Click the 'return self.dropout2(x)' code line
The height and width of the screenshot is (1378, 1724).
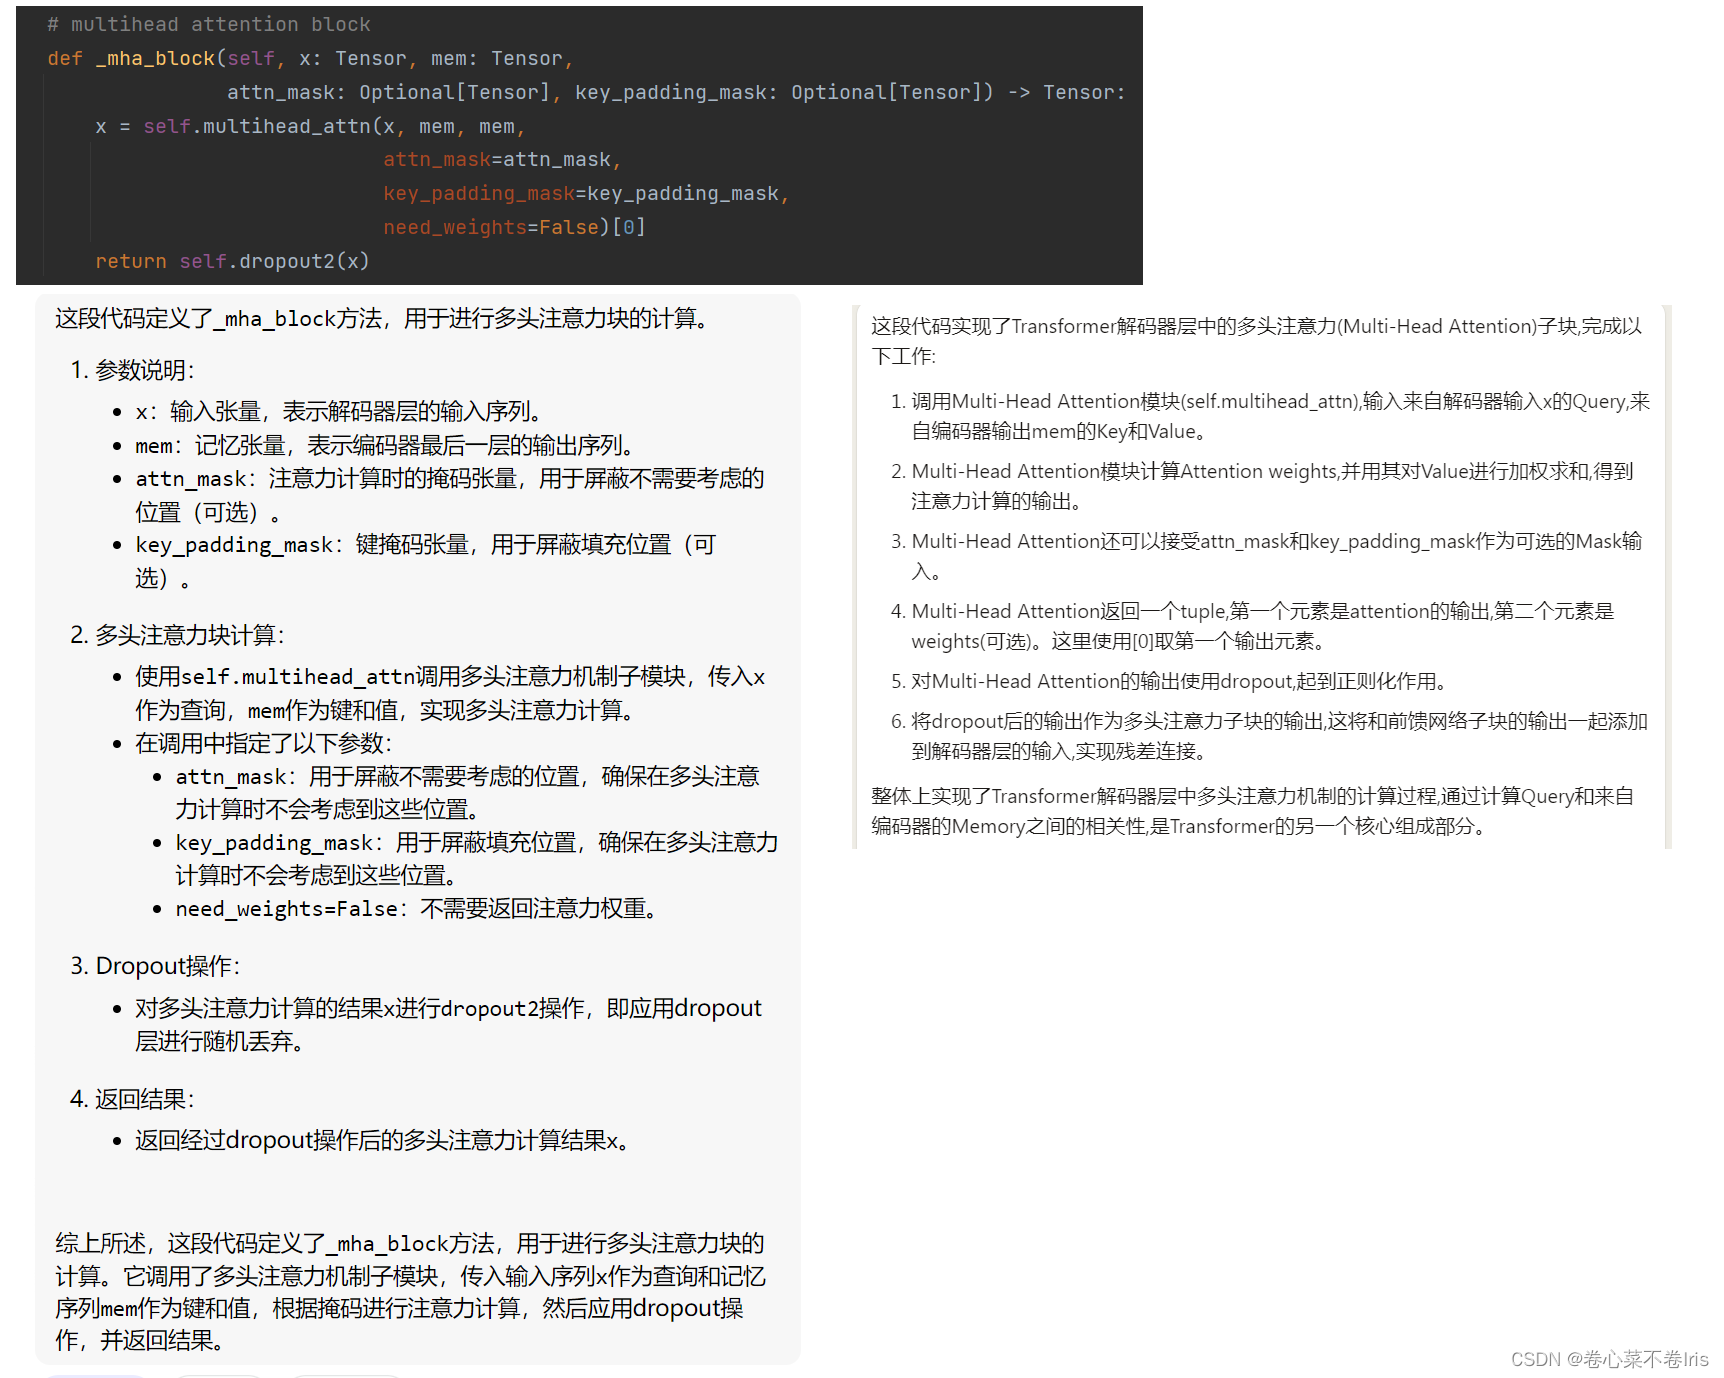click(x=232, y=261)
